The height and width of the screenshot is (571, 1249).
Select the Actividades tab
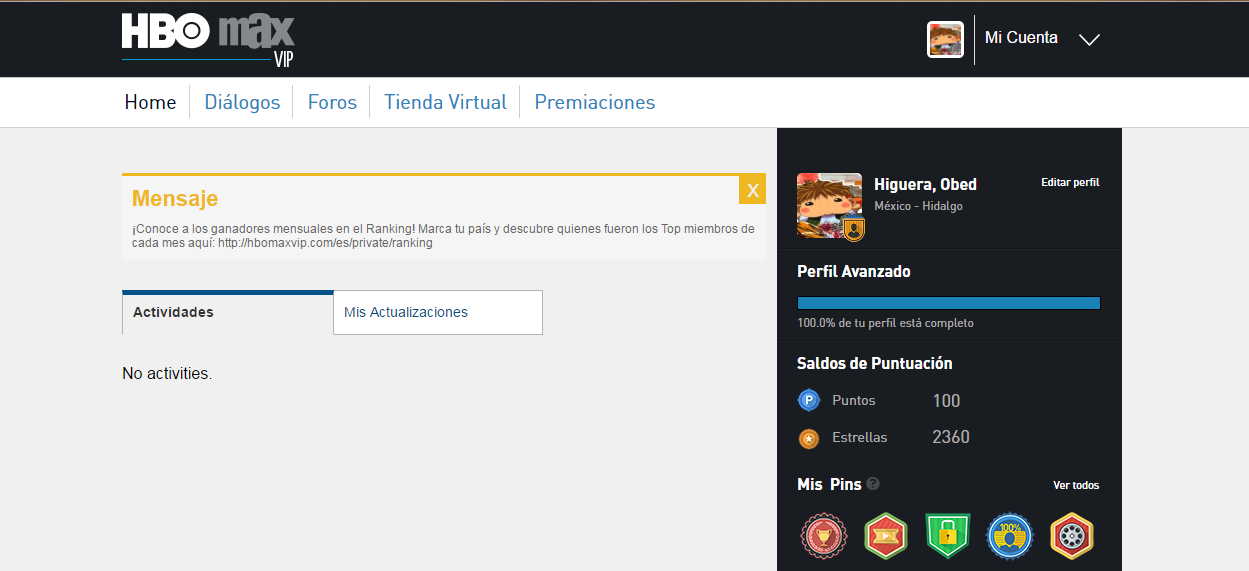tap(228, 312)
